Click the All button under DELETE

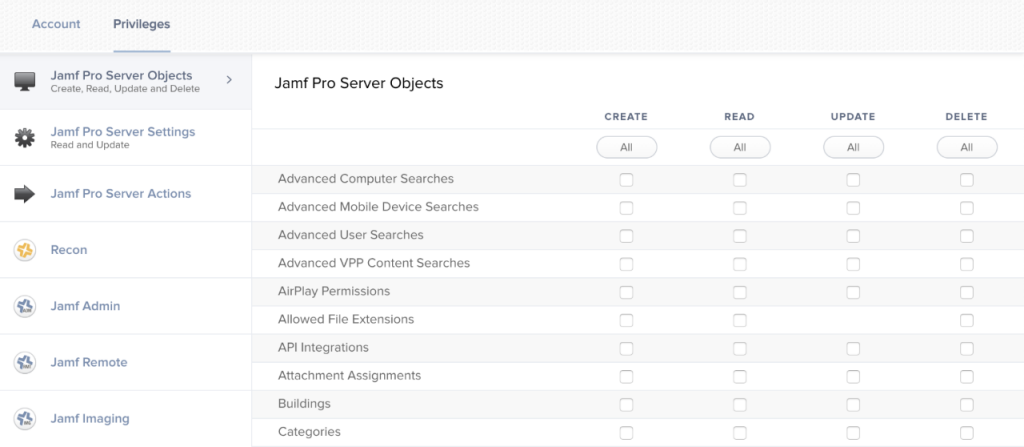(x=967, y=147)
